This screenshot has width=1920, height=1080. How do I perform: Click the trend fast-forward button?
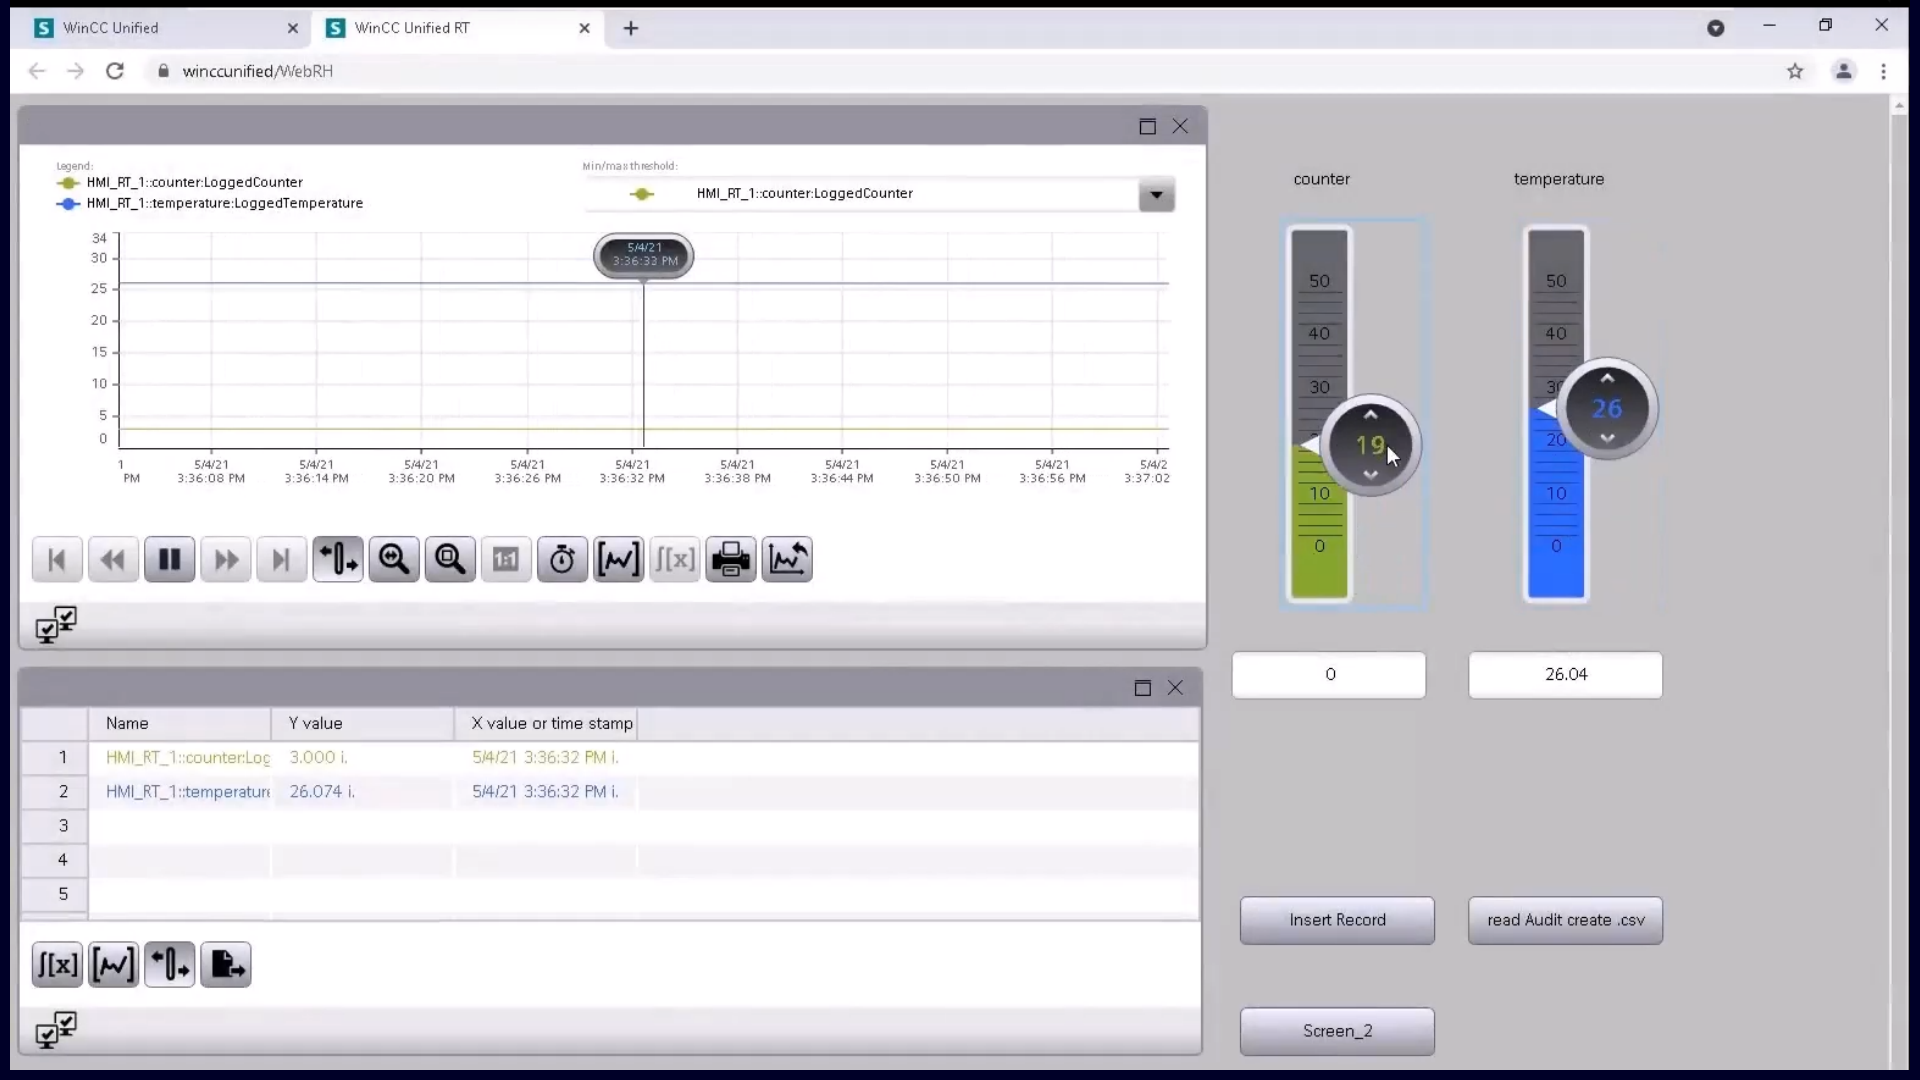coord(226,560)
